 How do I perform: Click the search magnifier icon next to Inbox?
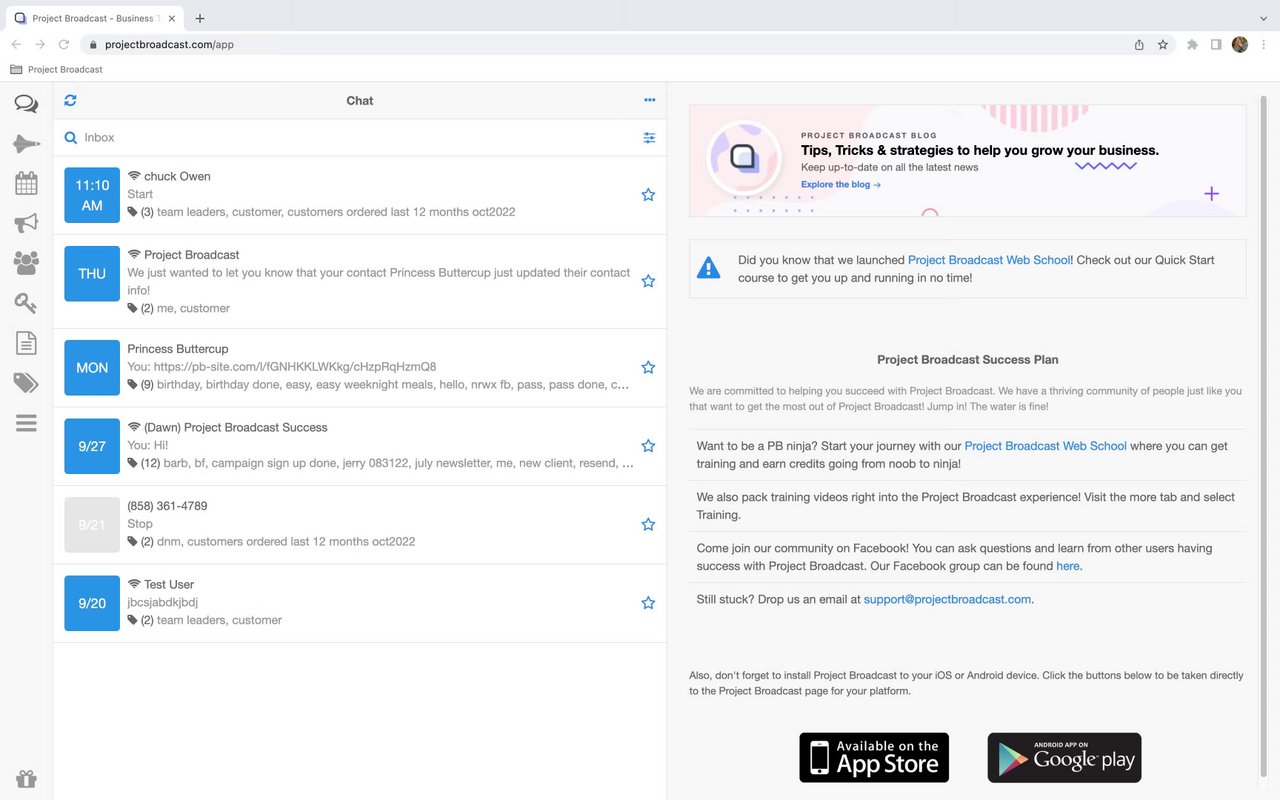71,138
